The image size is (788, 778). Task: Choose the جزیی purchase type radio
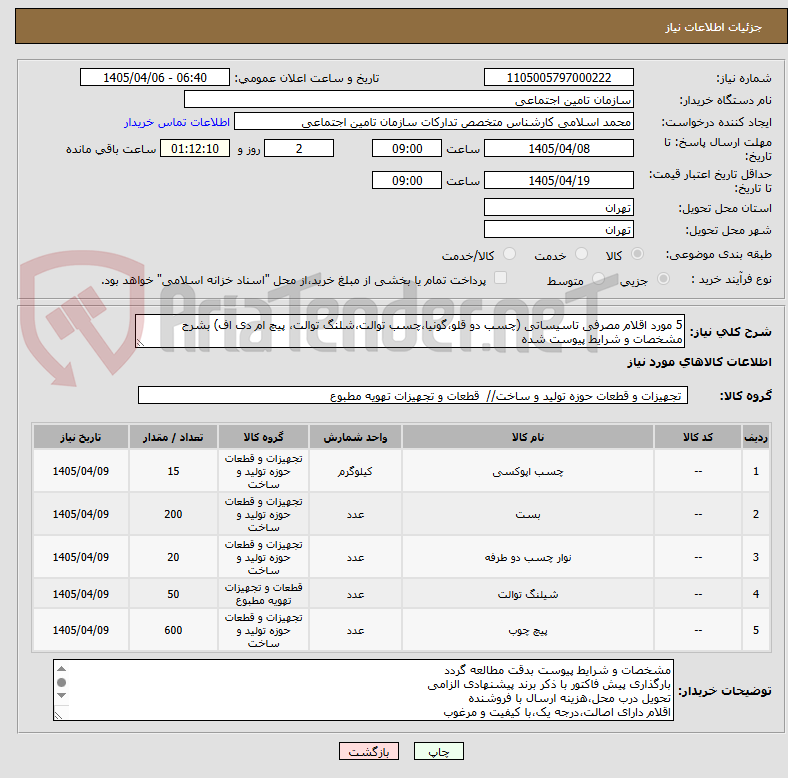tap(663, 278)
